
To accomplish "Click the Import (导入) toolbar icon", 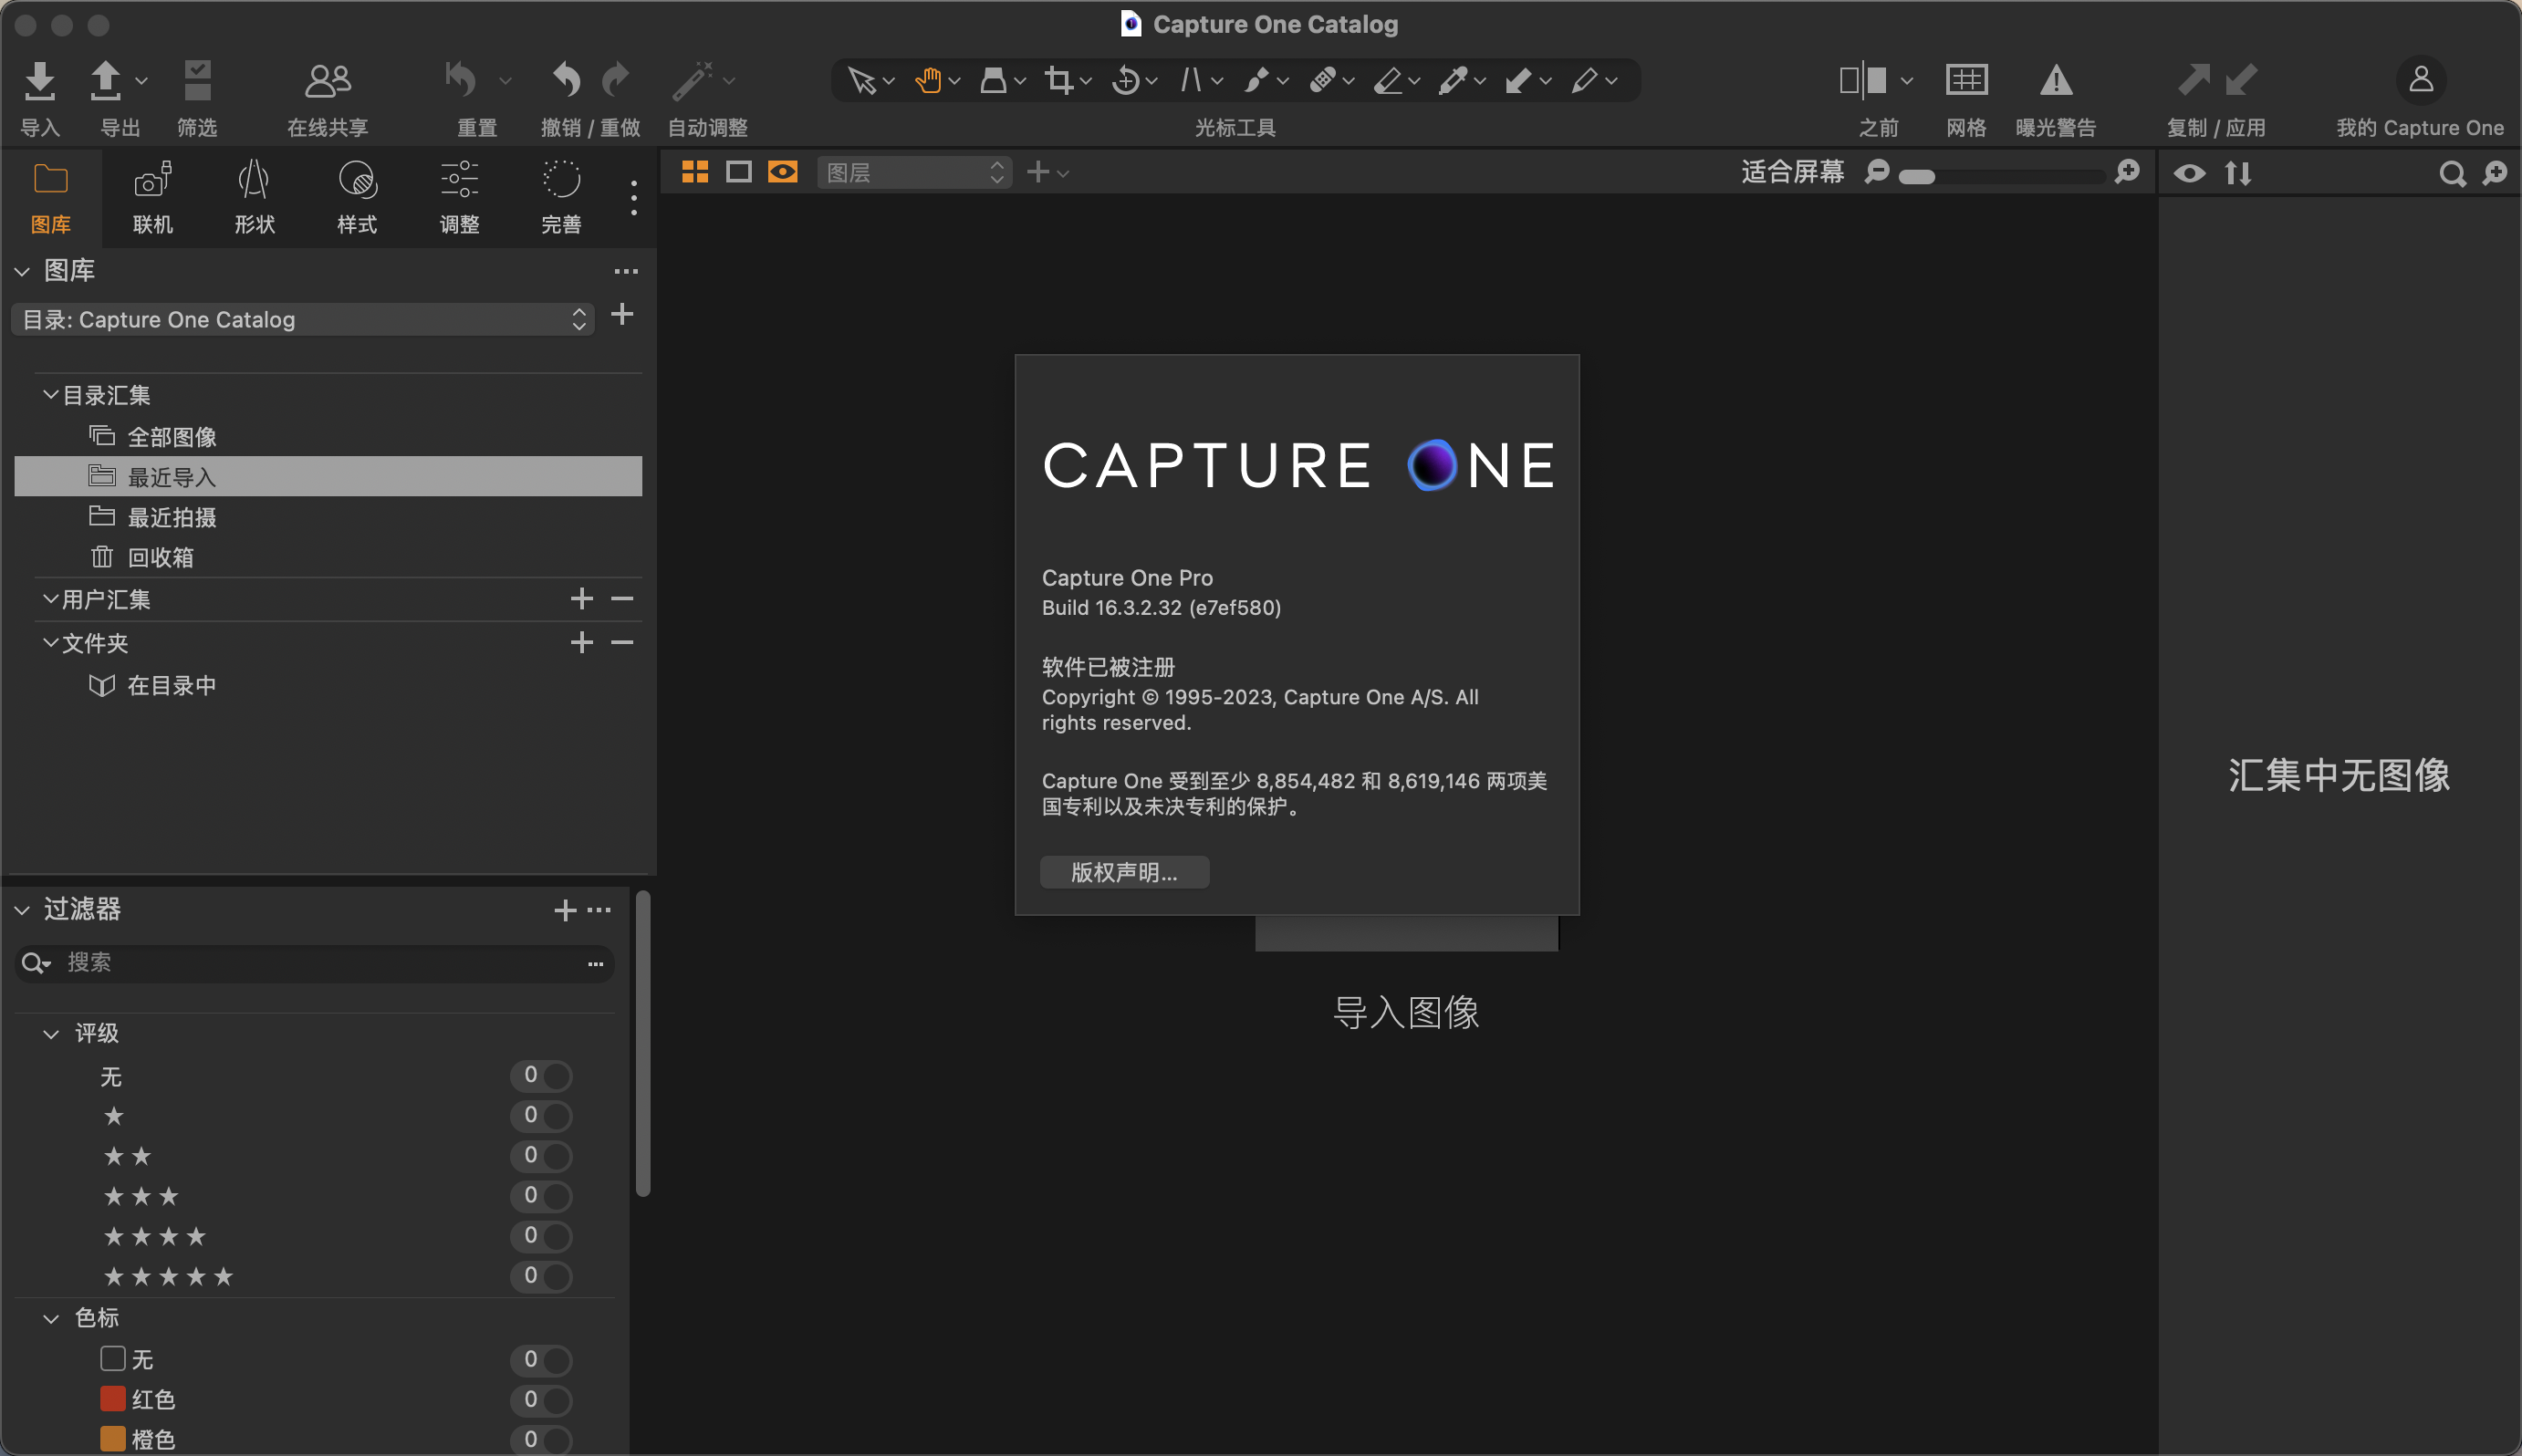I will click(x=40, y=80).
